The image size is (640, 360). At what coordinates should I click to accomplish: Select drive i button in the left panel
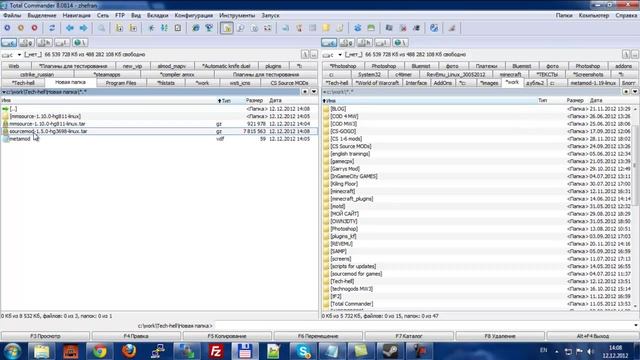tap(62, 42)
